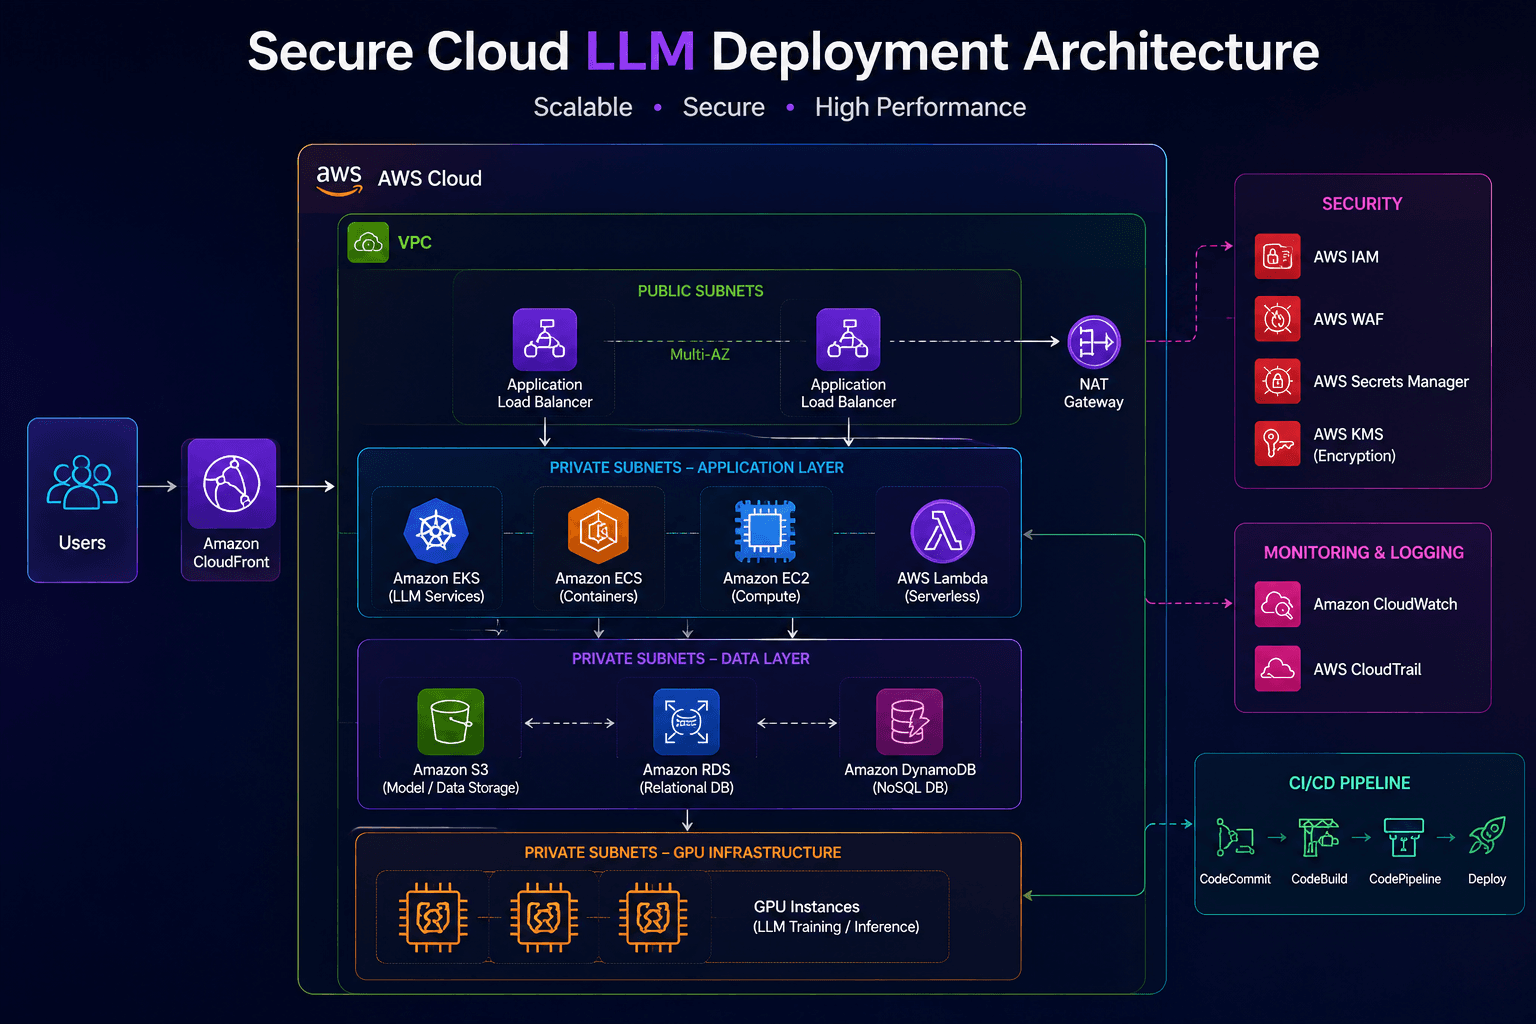Click the 'Secure Cloud LLM Deployment Architecture' title

coord(783,51)
